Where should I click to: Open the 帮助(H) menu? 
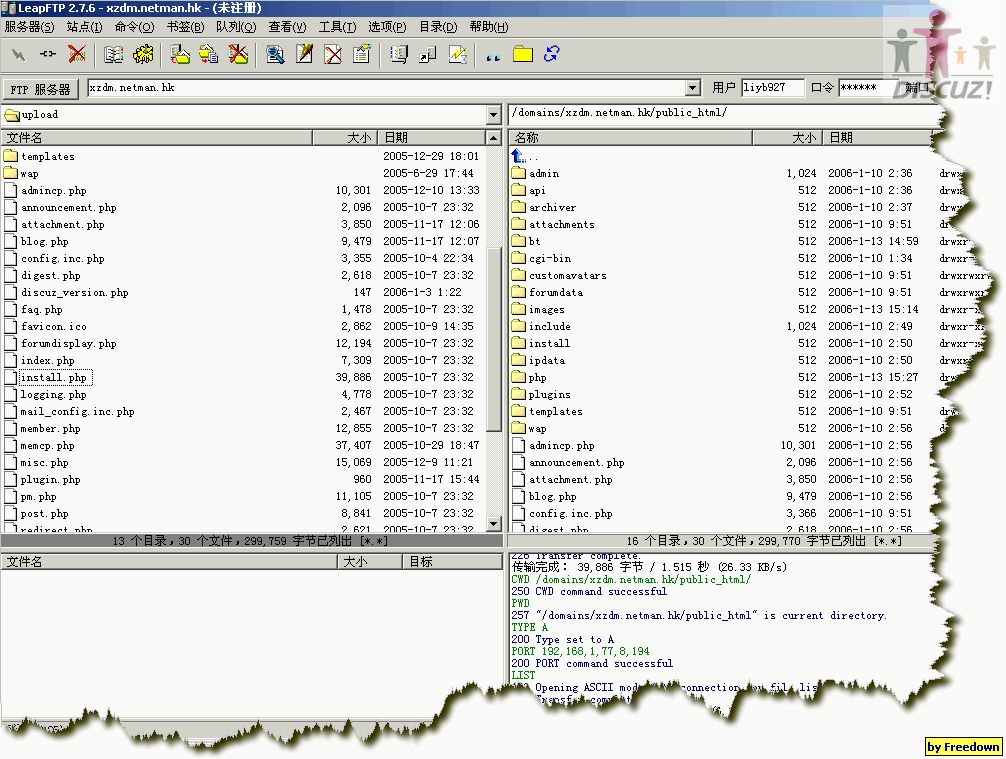(x=489, y=27)
